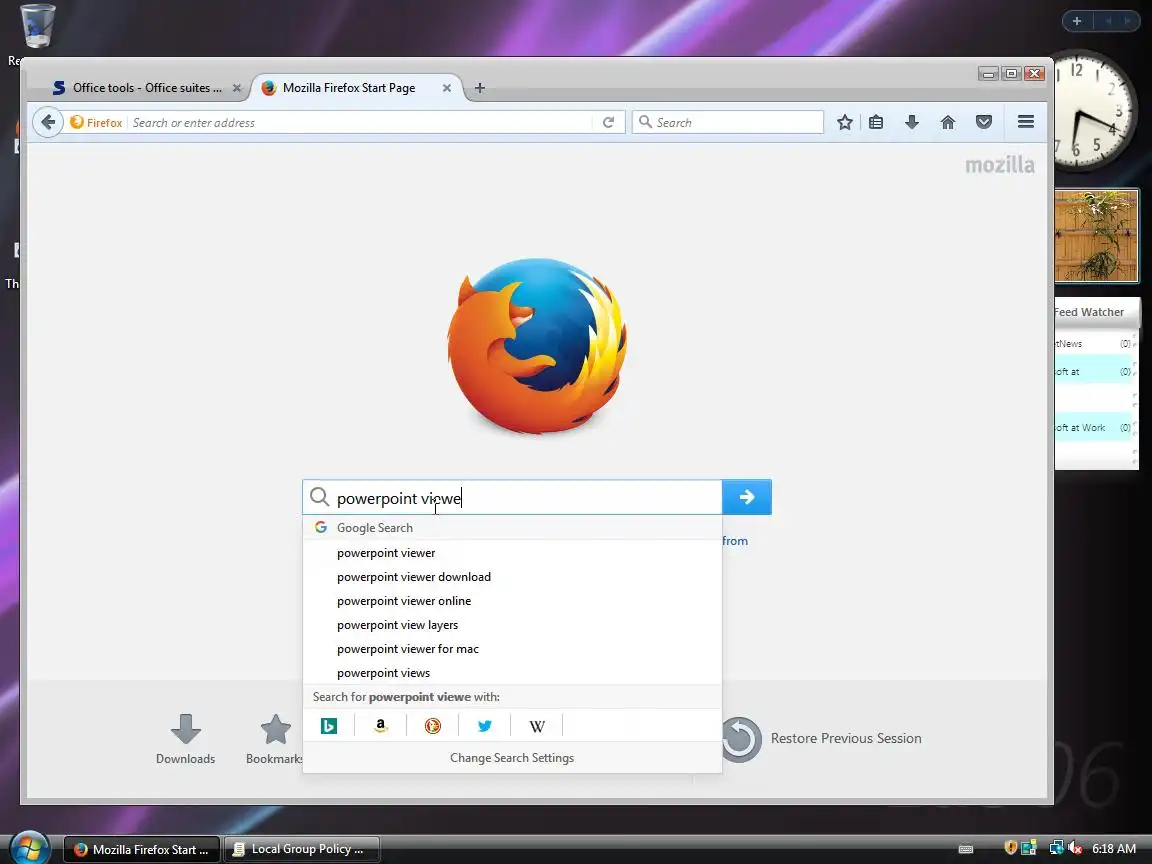Open the Firefox hamburger menu
This screenshot has height=864, width=1152.
coord(1026,122)
